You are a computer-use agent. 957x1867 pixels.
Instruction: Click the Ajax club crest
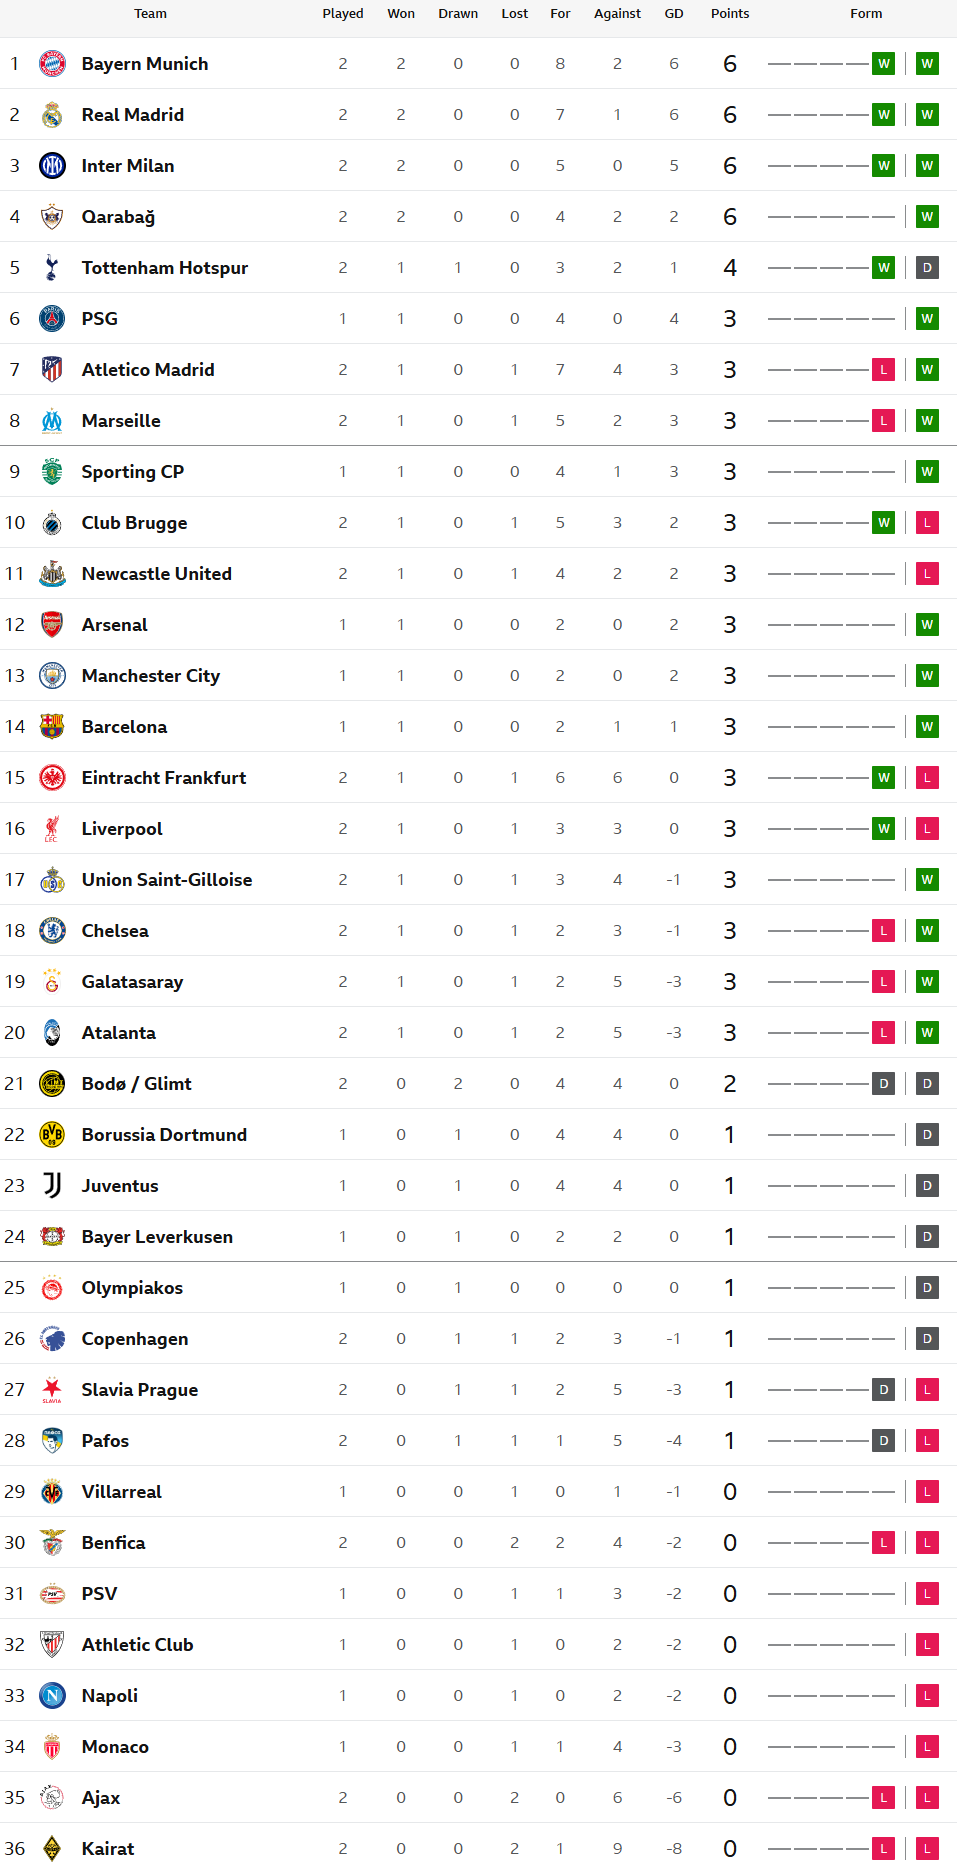[x=52, y=1798]
